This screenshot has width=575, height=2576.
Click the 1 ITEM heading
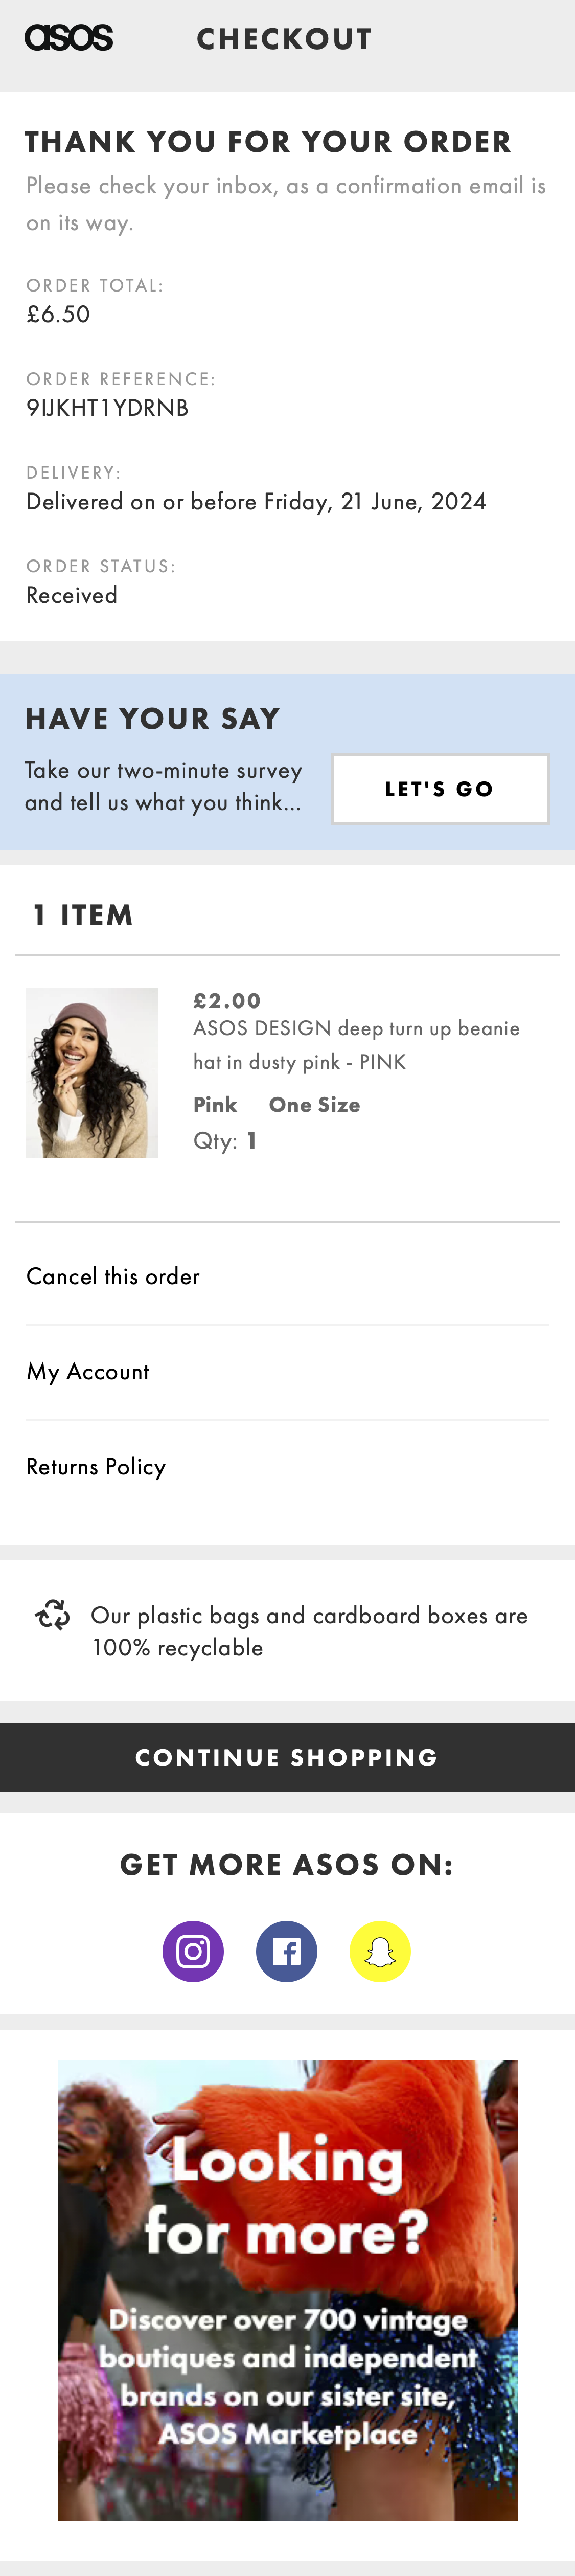tap(83, 914)
